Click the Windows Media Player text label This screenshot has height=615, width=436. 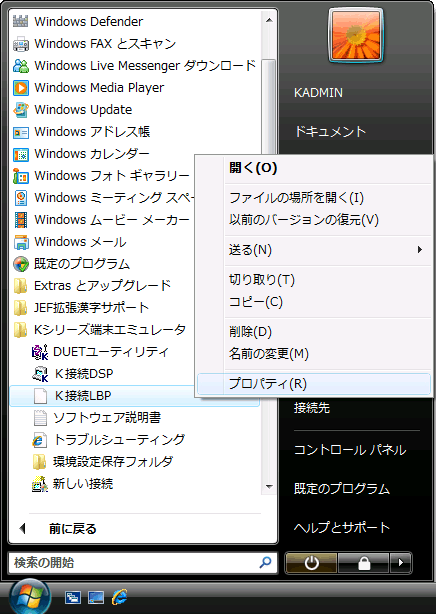tap(99, 87)
